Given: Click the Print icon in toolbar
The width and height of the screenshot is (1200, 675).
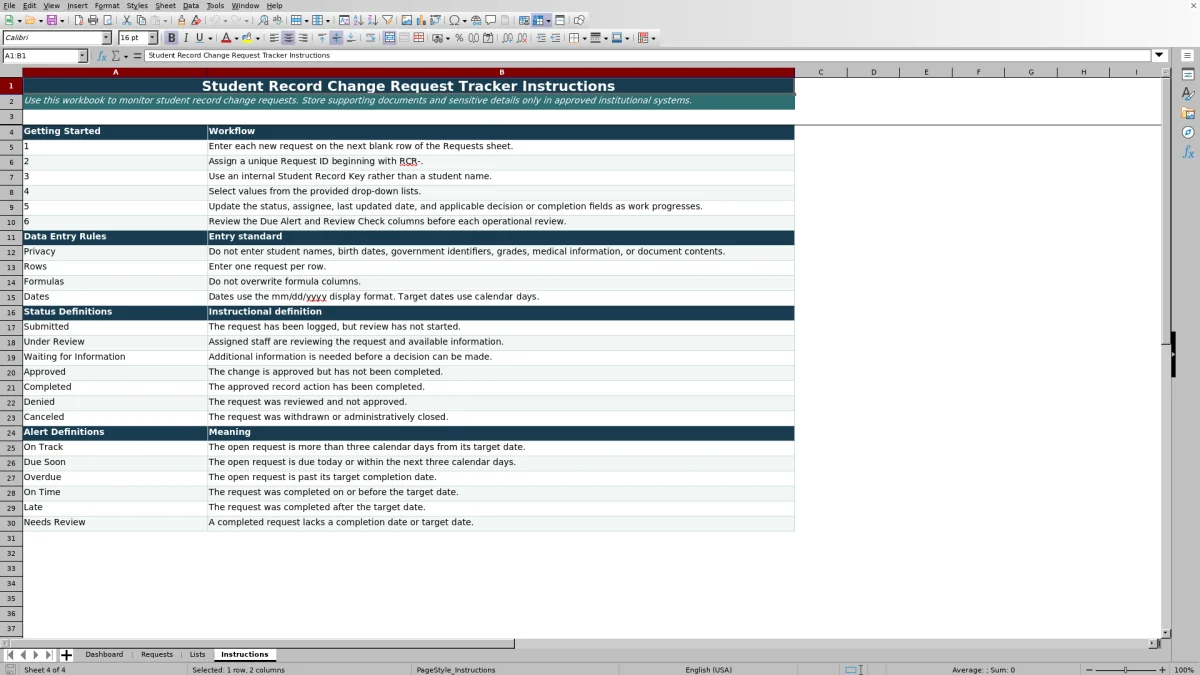Looking at the screenshot, I should coord(93,20).
